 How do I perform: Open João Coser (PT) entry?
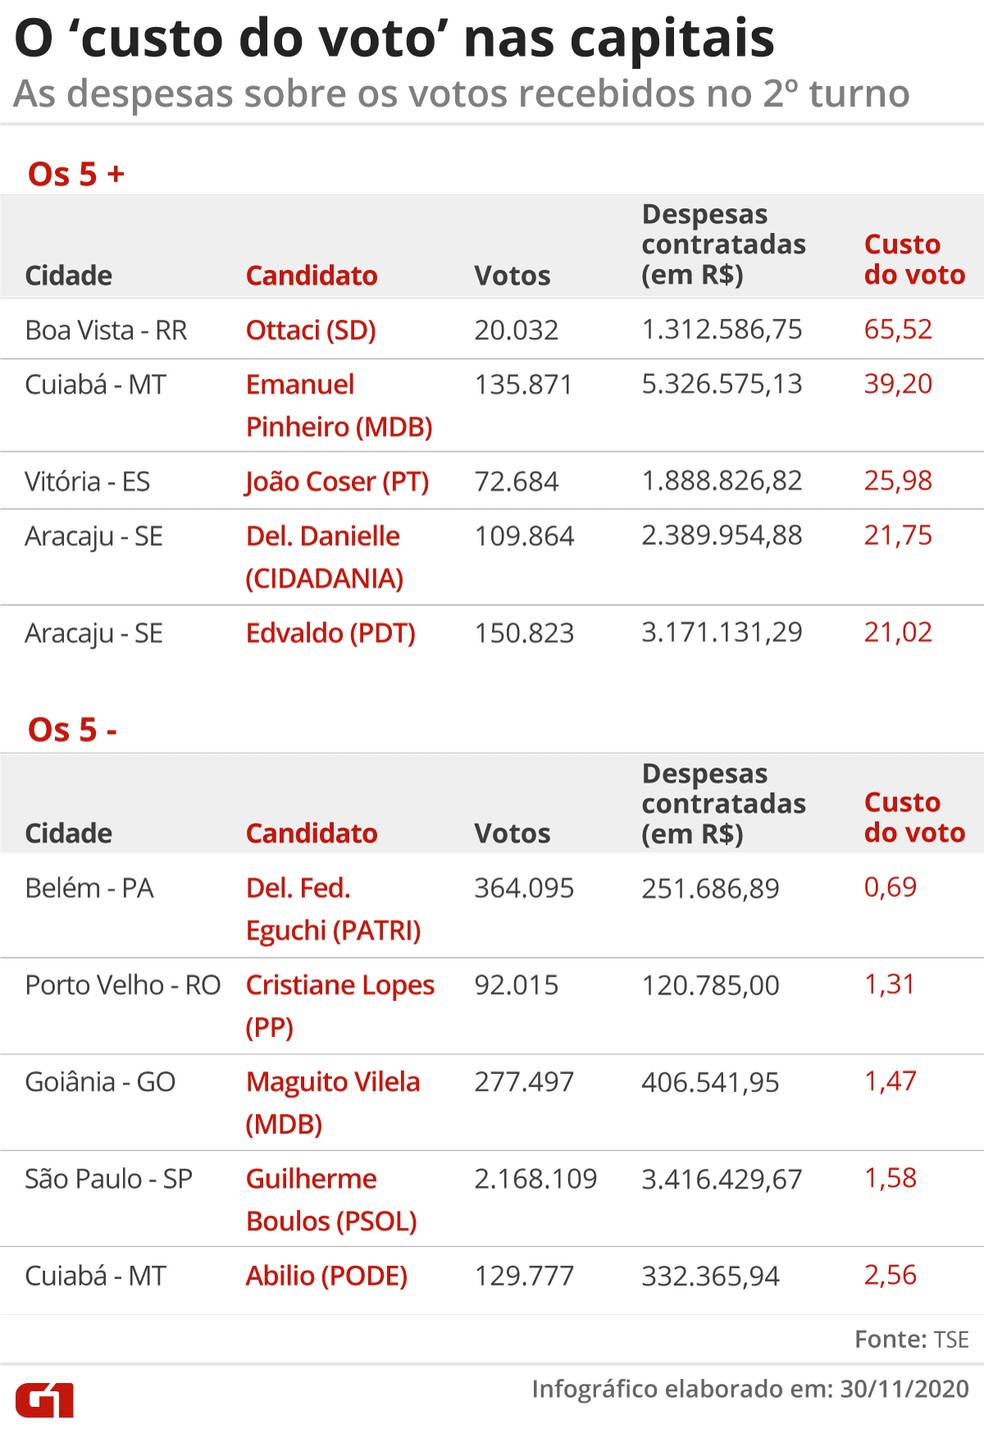[337, 481]
